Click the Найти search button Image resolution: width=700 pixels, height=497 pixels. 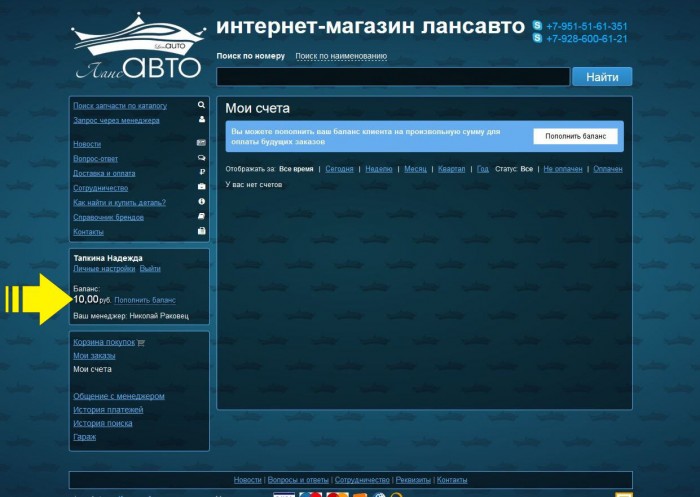[x=602, y=77]
